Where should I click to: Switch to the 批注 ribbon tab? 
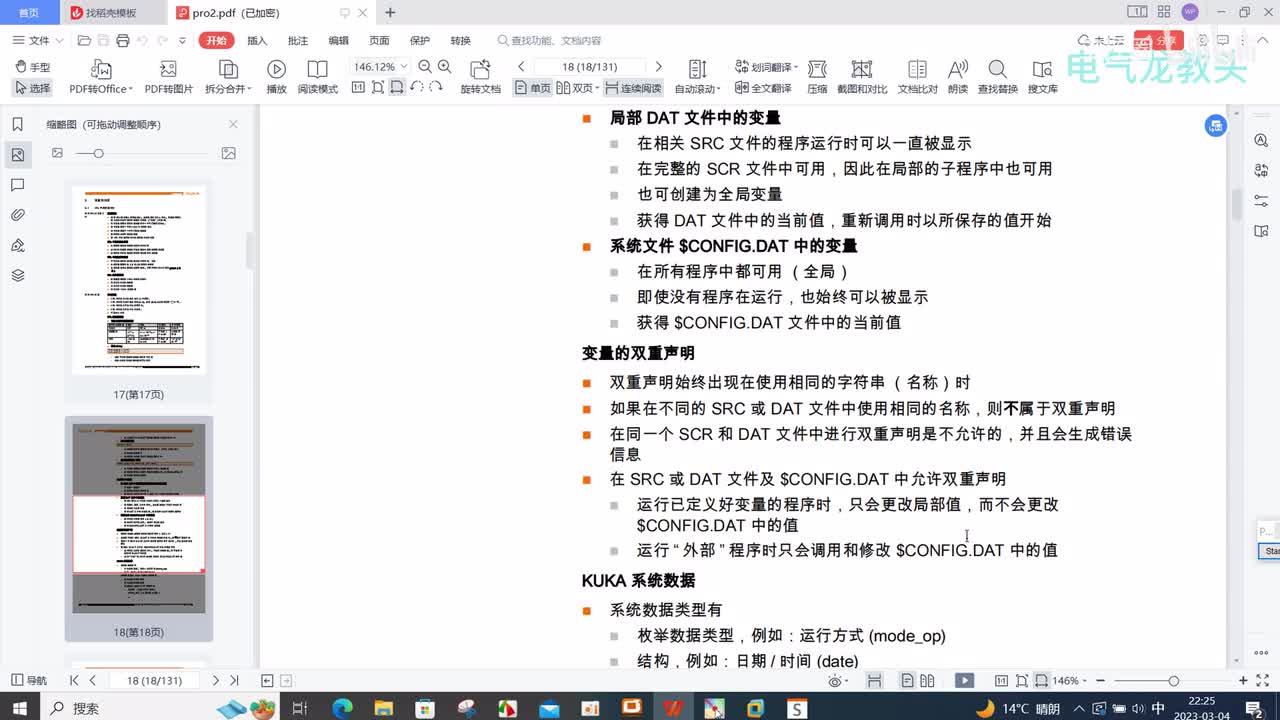[x=298, y=40]
